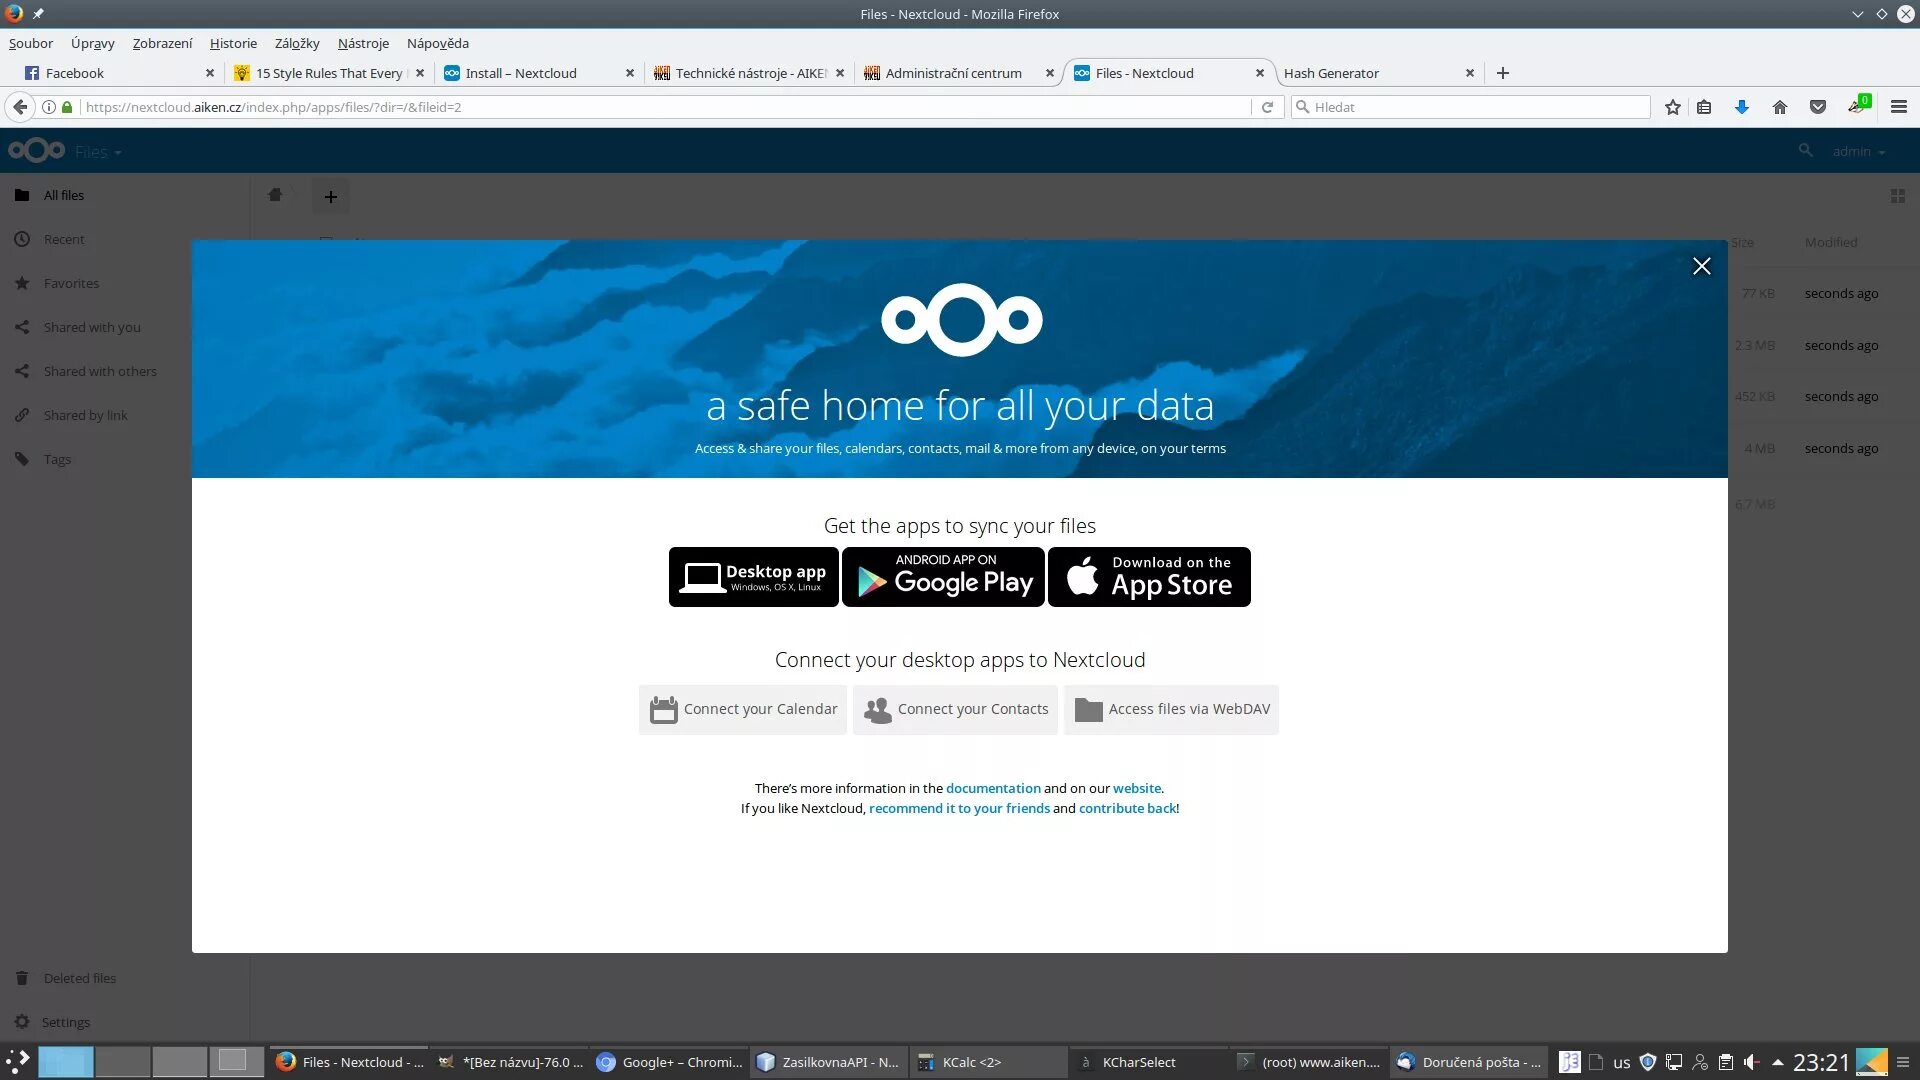Open Shared with you sidebar section

(x=91, y=327)
